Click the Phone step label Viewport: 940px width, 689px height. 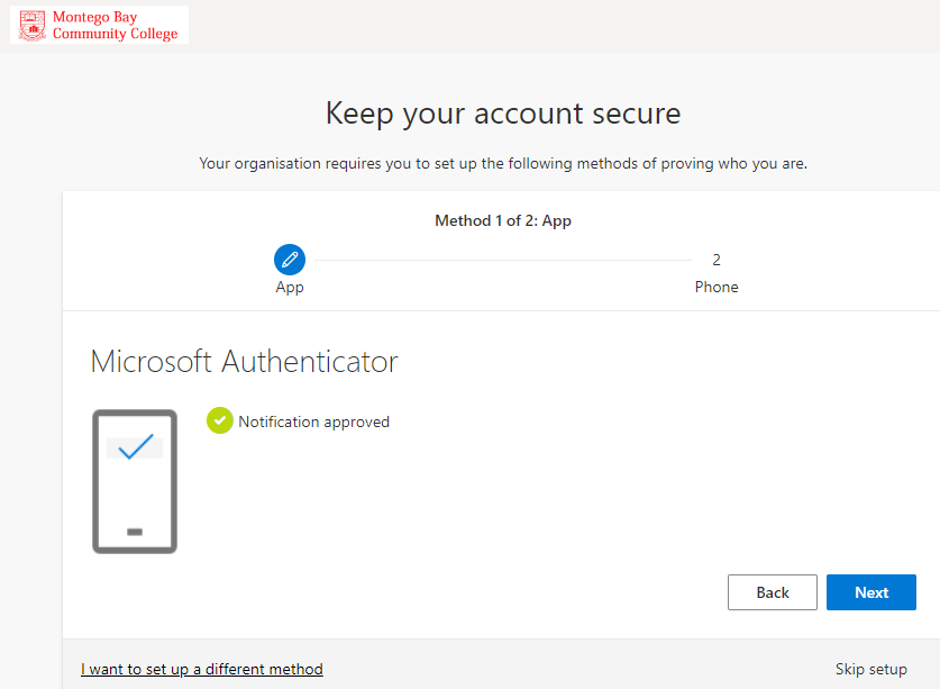pos(716,287)
